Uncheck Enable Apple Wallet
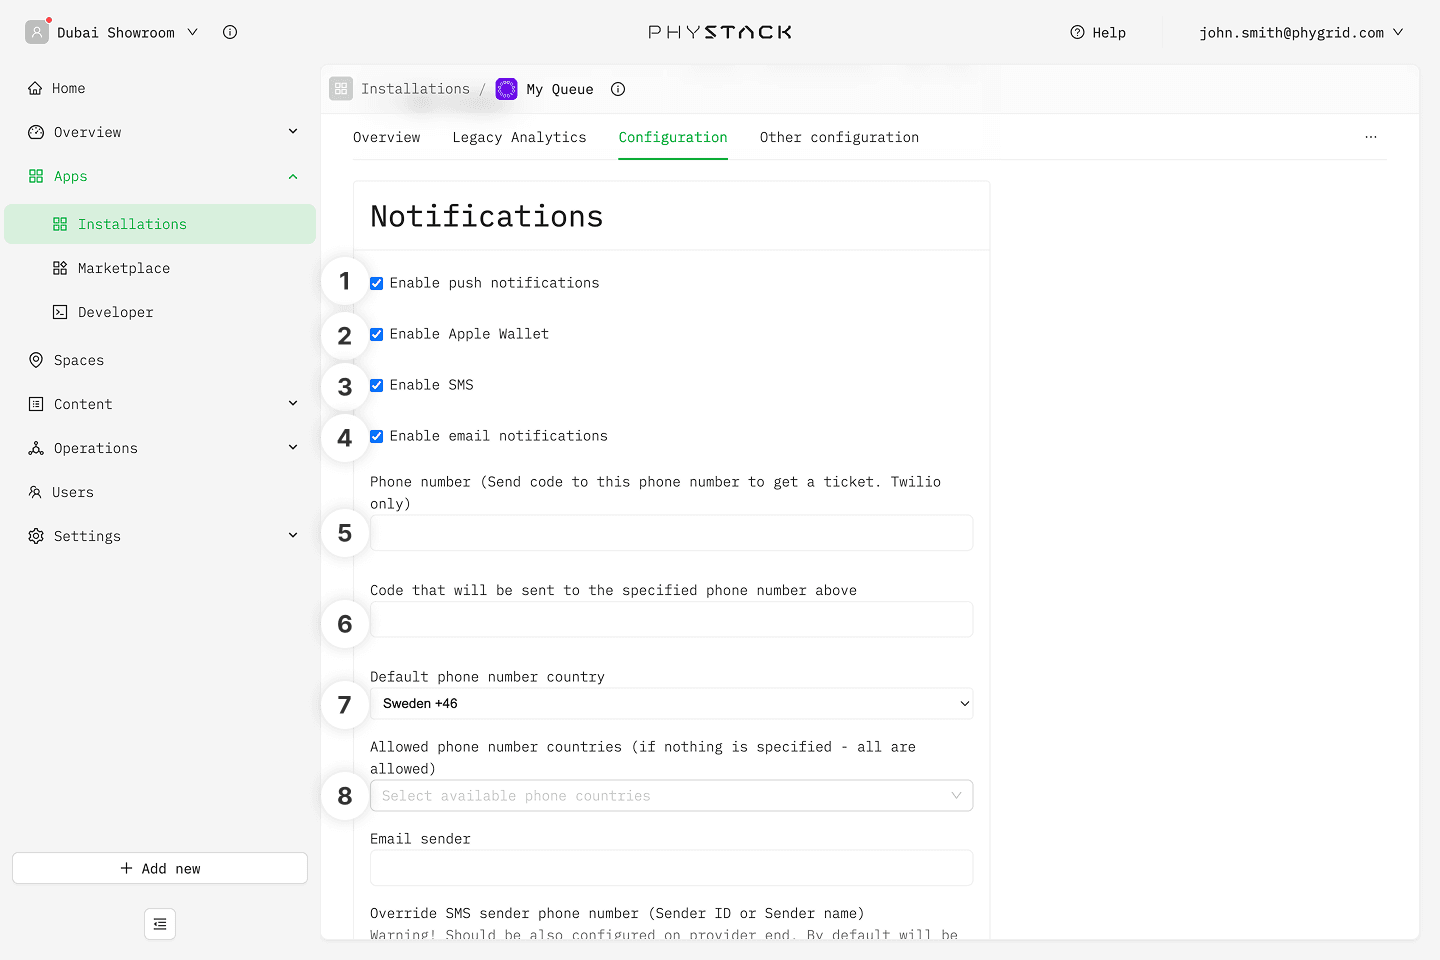The image size is (1440, 960). [x=377, y=335]
